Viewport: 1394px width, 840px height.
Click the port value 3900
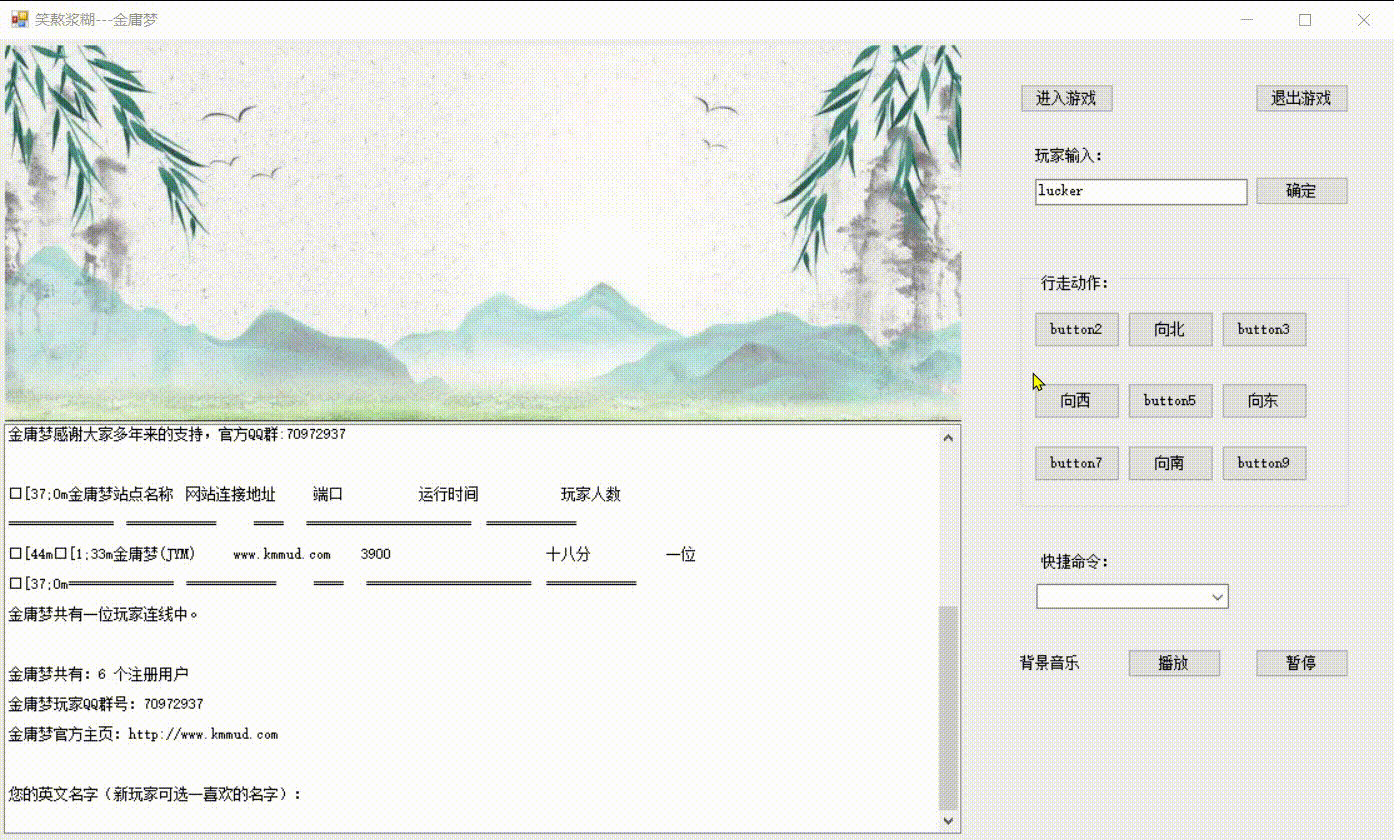tap(375, 554)
